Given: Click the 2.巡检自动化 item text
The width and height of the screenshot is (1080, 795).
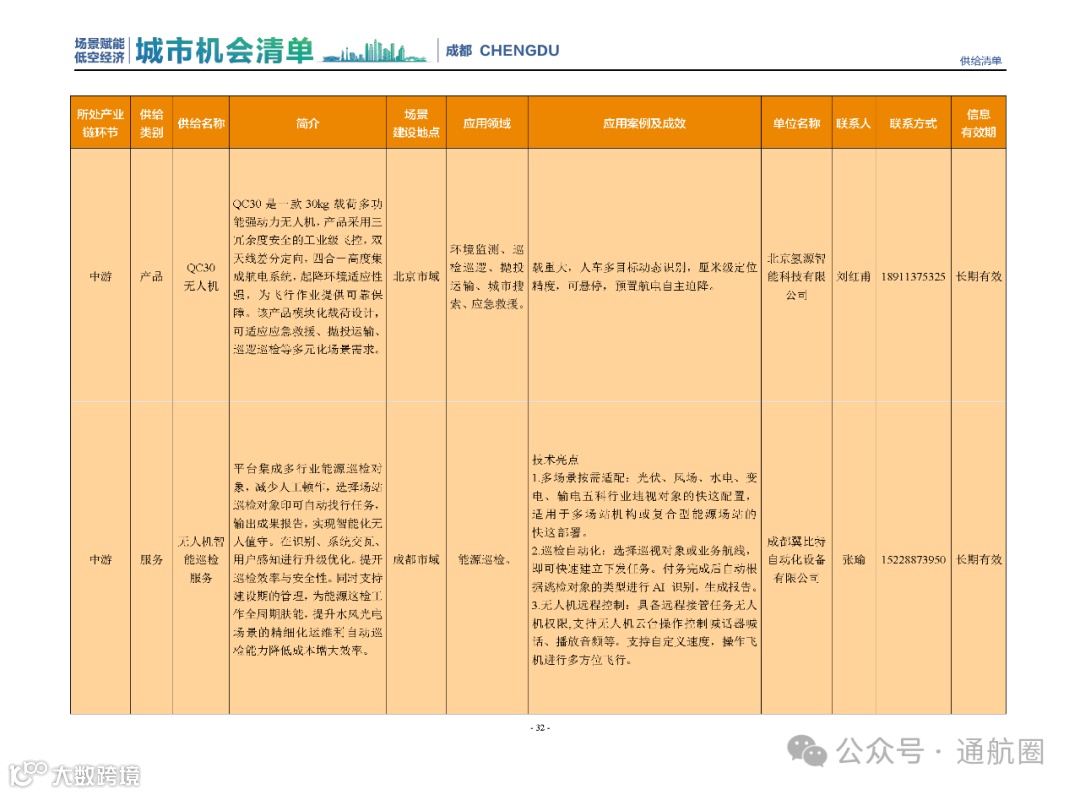Looking at the screenshot, I should coord(645,569).
